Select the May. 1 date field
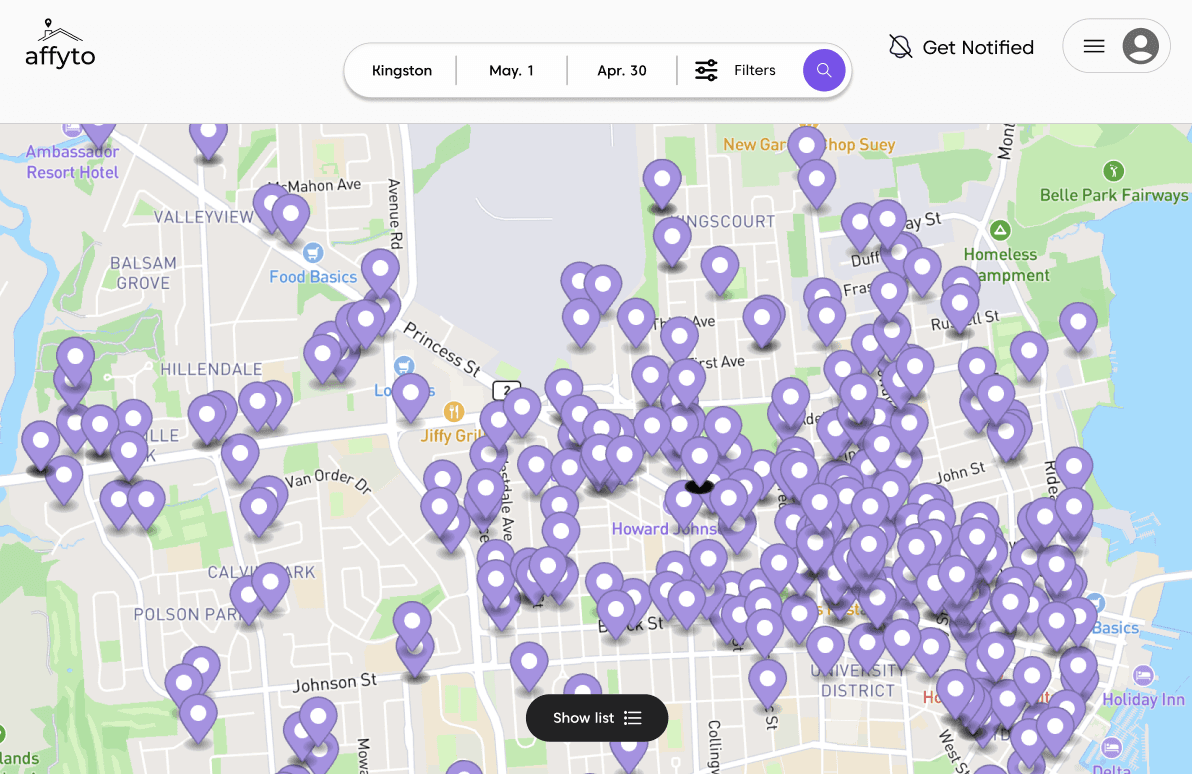This screenshot has width=1192, height=774. click(512, 70)
